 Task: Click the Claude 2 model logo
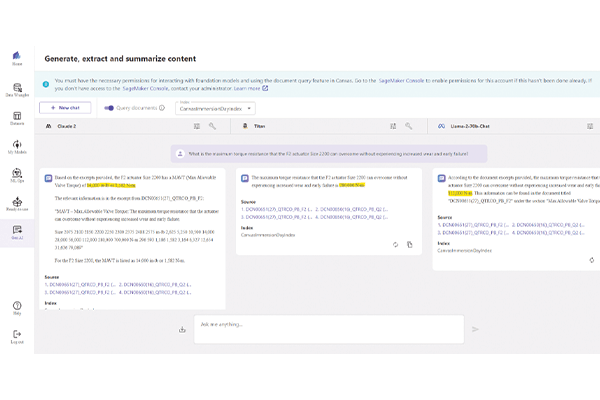coord(49,126)
